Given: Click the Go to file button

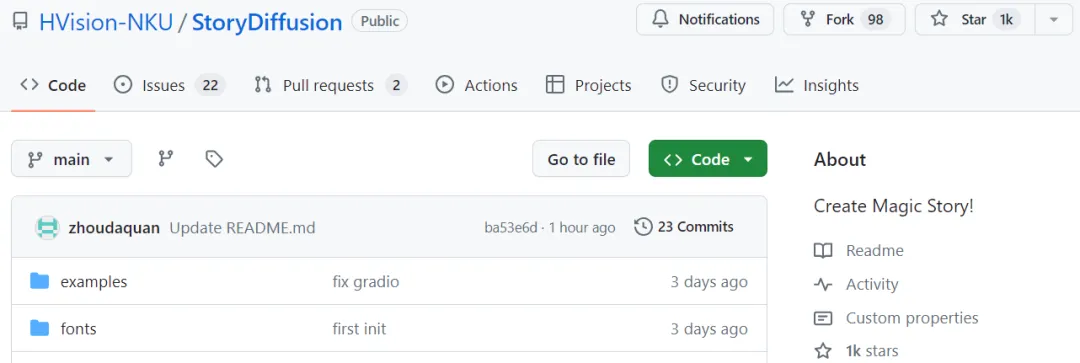Looking at the screenshot, I should [581, 158].
